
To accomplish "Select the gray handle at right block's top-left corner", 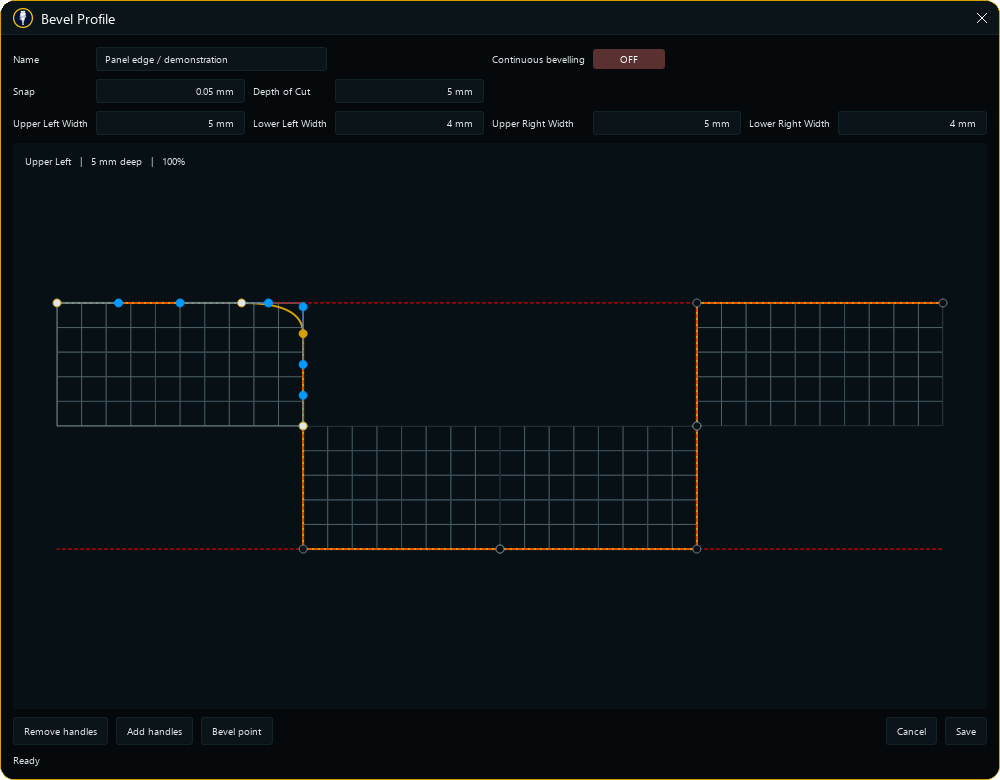I will click(696, 303).
